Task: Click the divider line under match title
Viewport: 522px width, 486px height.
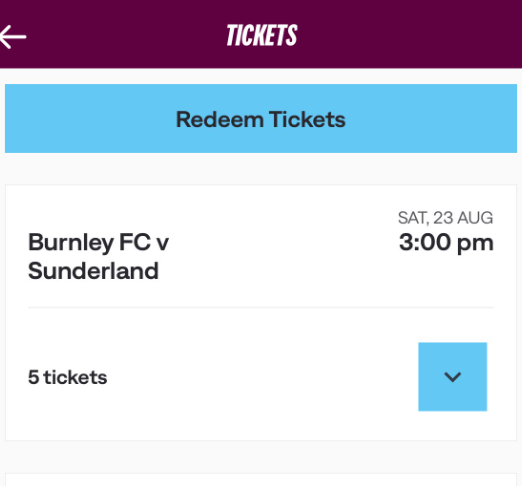Action: point(261,307)
